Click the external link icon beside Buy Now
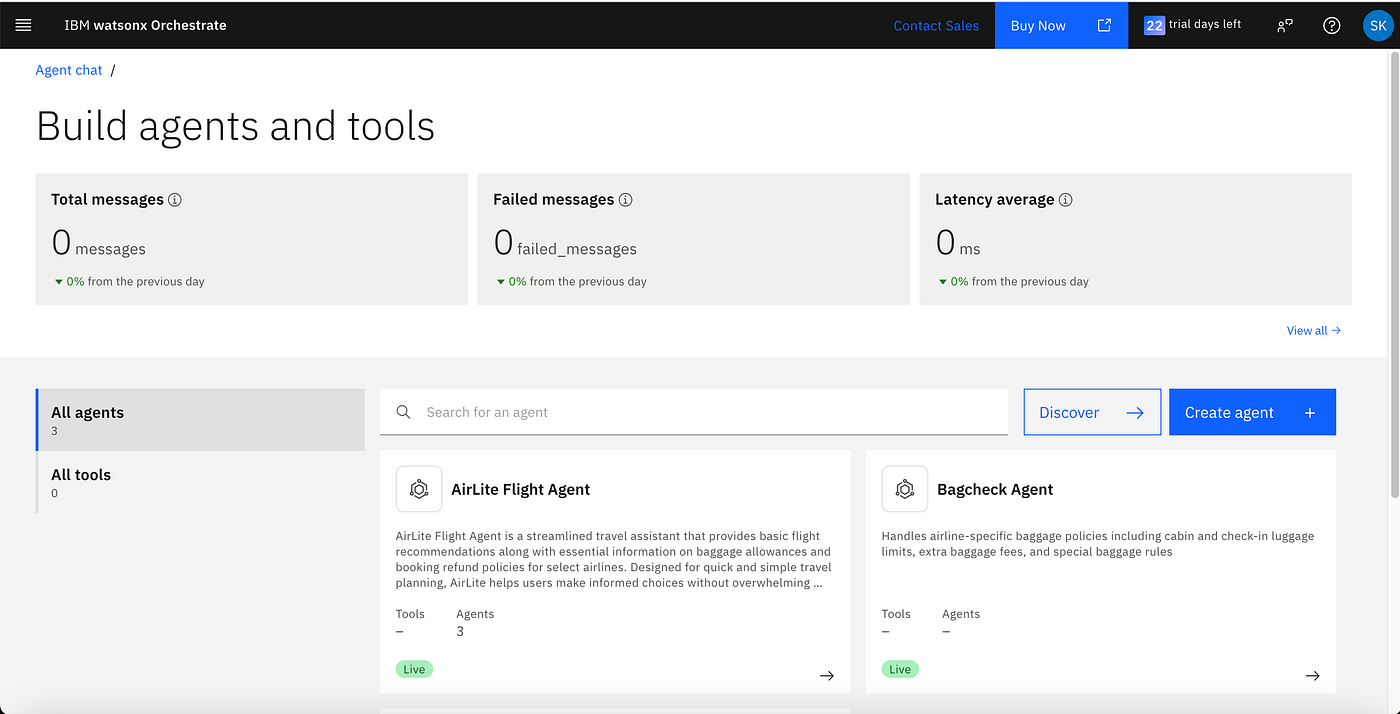 (1104, 25)
